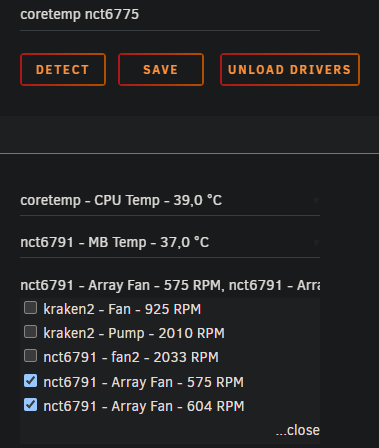The height and width of the screenshot is (448, 379).
Task: Enable the kraken2 Fan 925 RPM checkbox
Action: [30, 308]
